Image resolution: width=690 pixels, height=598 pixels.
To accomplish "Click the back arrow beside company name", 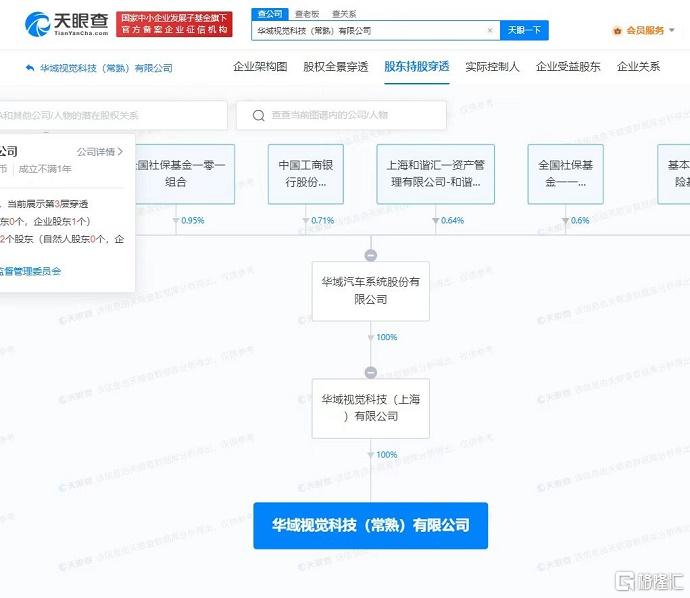I will [30, 68].
